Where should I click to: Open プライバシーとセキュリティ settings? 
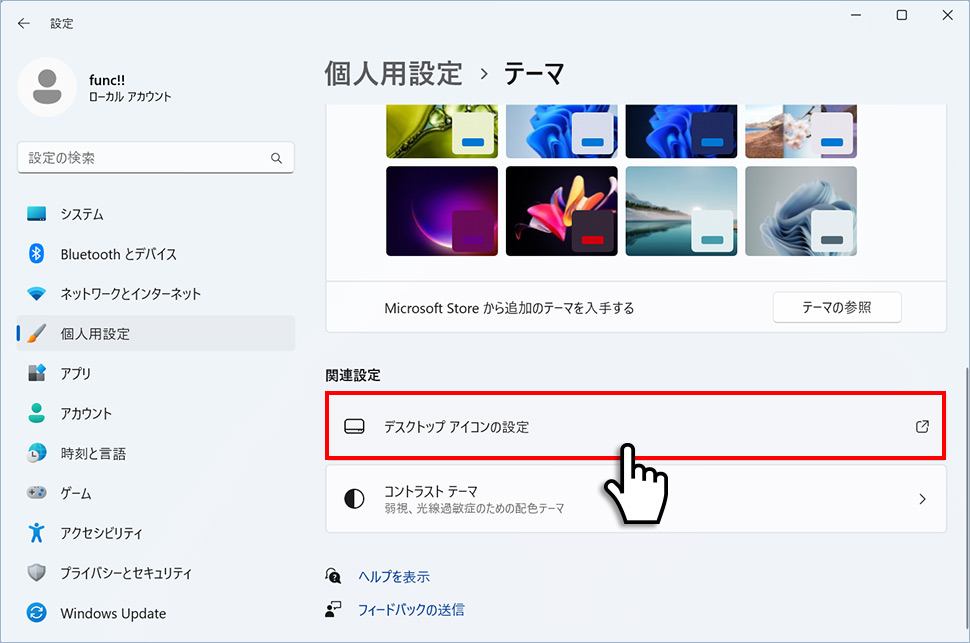(x=156, y=572)
